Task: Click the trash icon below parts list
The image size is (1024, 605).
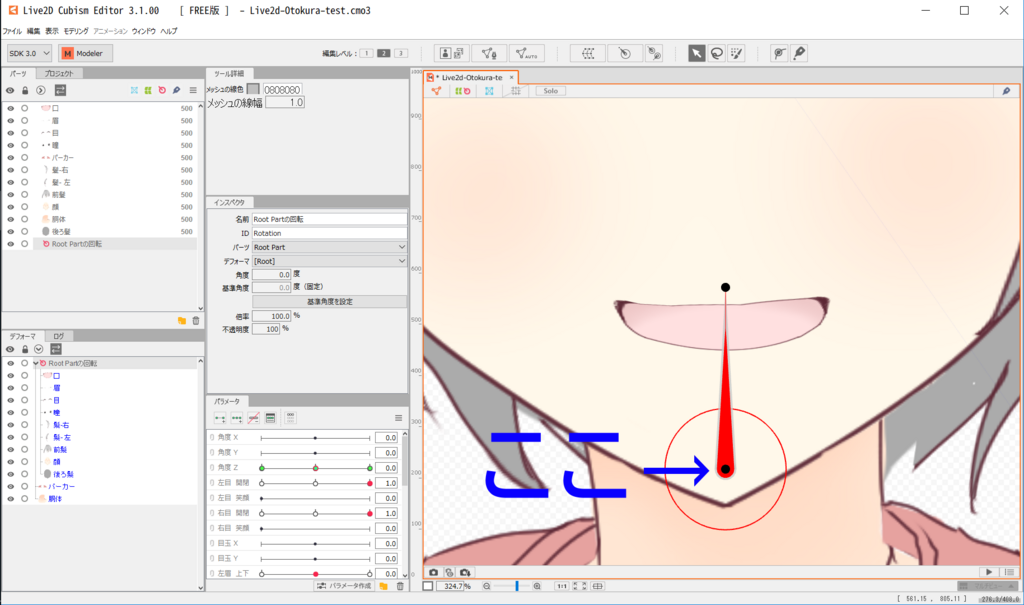Action: point(196,321)
